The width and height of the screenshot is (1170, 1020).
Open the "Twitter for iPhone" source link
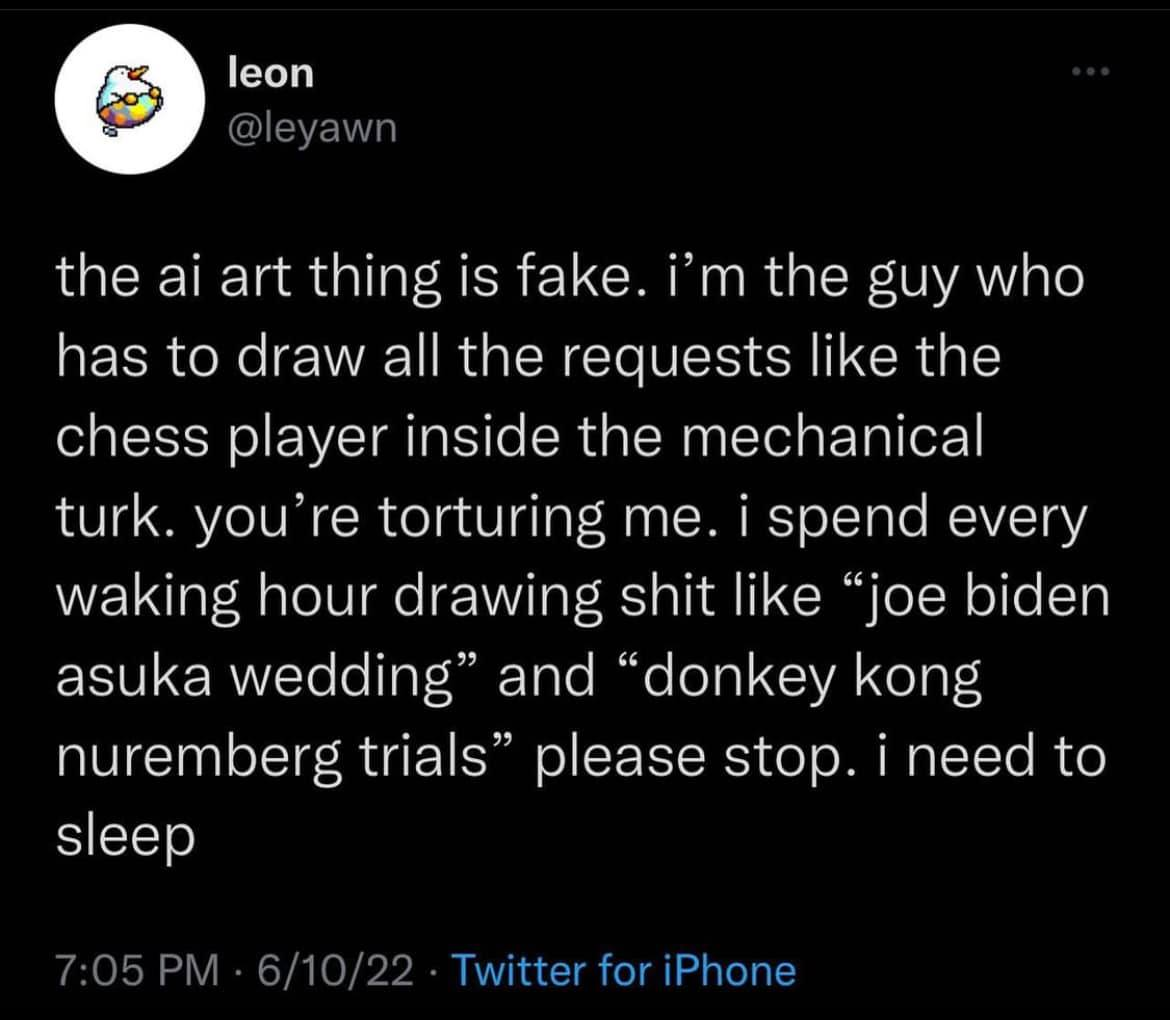pos(625,970)
